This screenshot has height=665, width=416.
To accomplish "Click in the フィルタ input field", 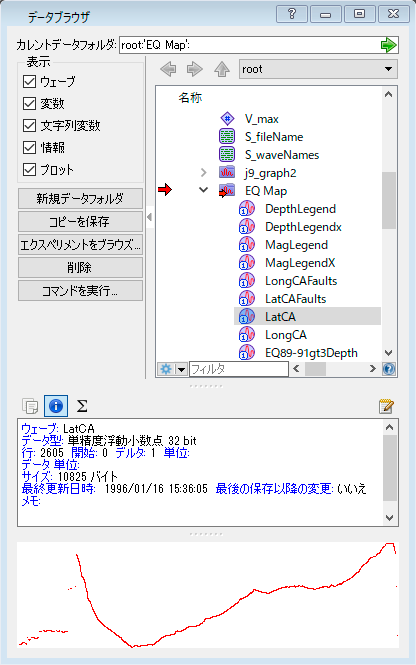I will pos(239,369).
